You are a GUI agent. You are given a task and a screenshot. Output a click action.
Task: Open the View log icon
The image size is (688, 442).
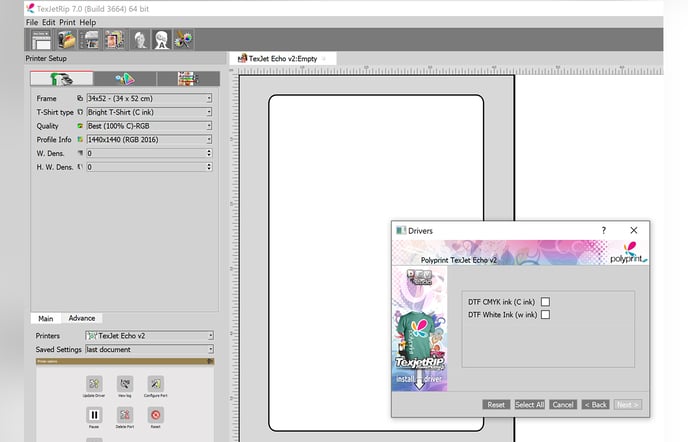tap(125, 384)
